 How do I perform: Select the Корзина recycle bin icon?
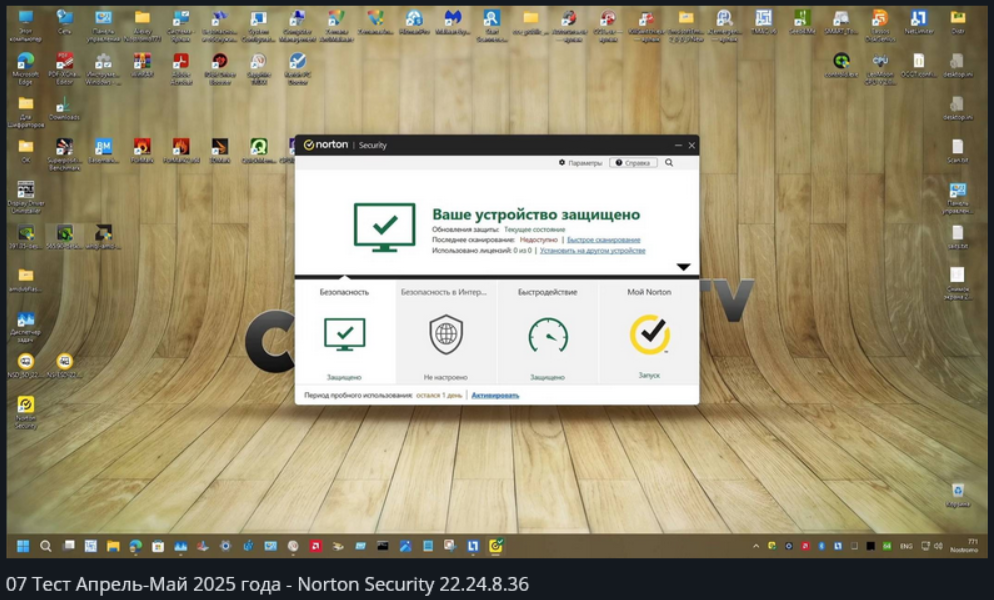(958, 495)
